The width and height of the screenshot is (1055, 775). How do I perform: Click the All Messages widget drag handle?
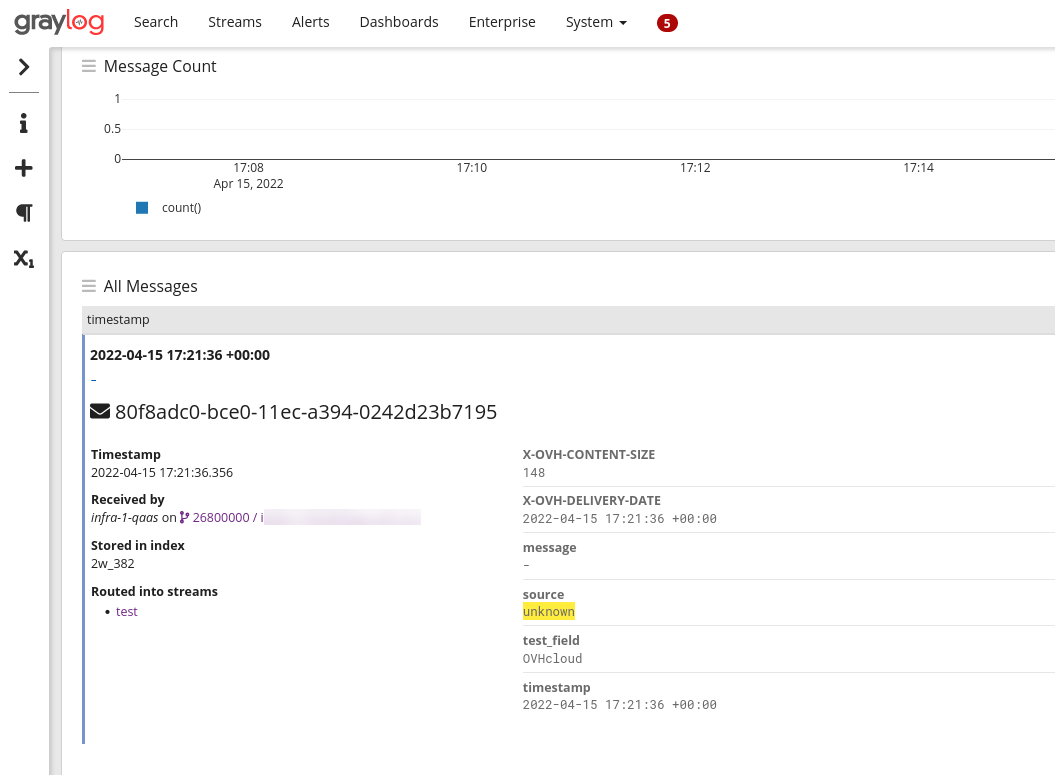click(x=89, y=286)
